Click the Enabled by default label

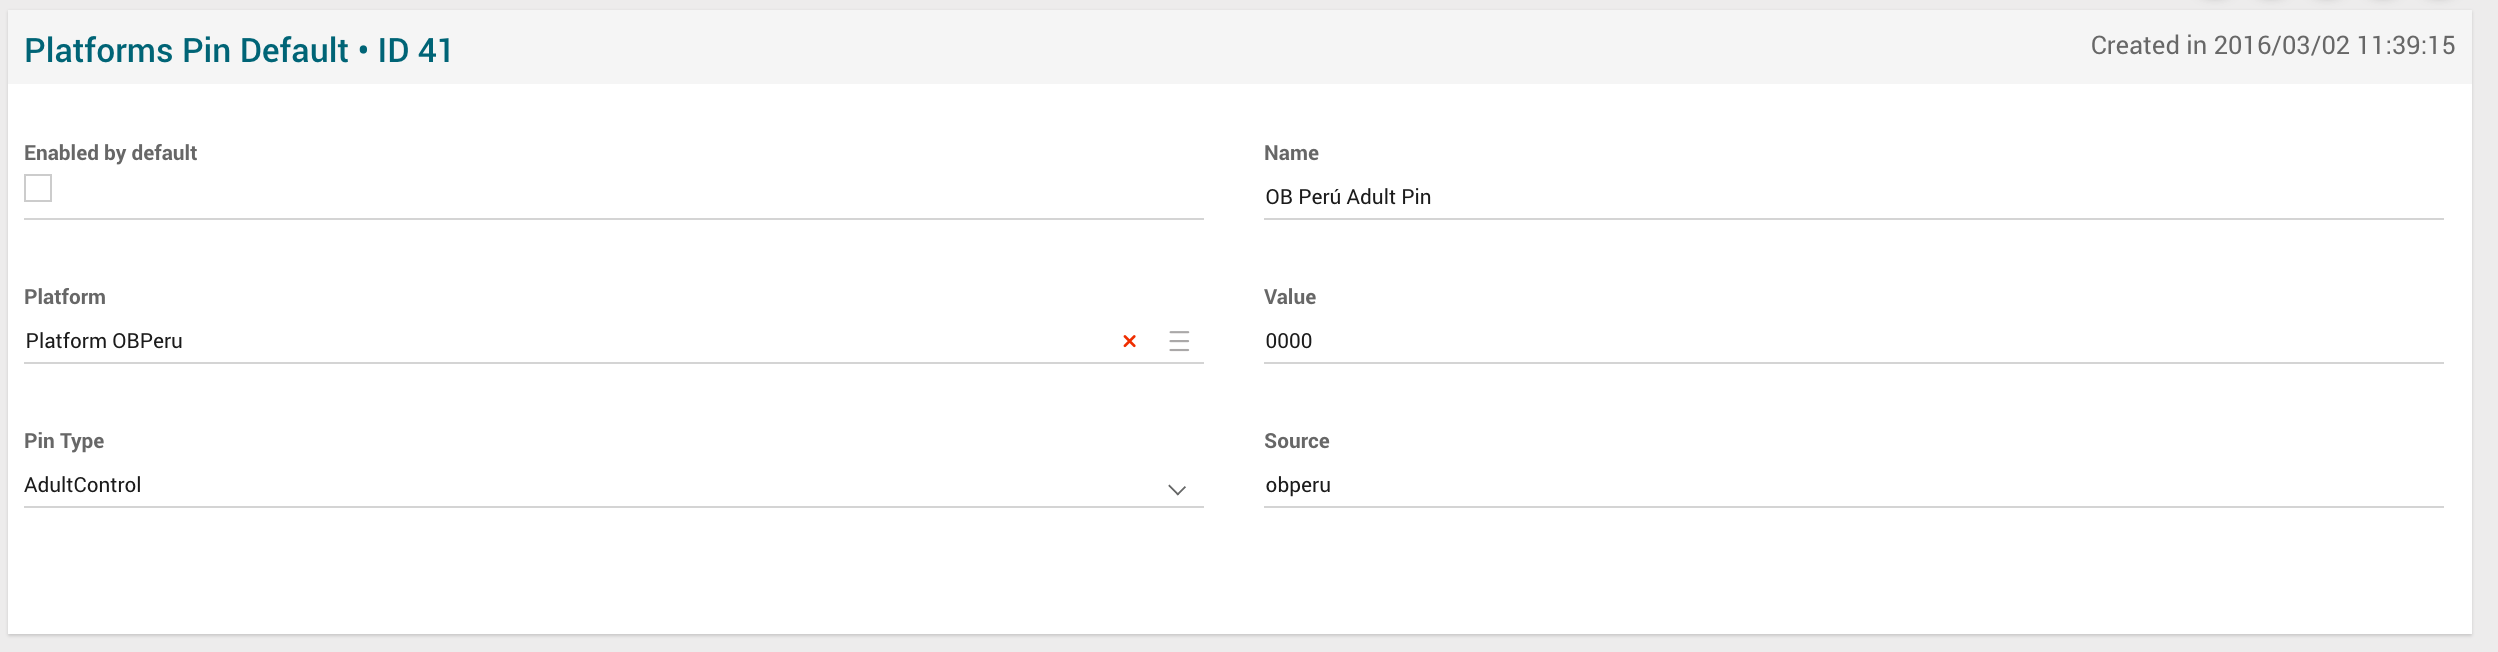(110, 153)
